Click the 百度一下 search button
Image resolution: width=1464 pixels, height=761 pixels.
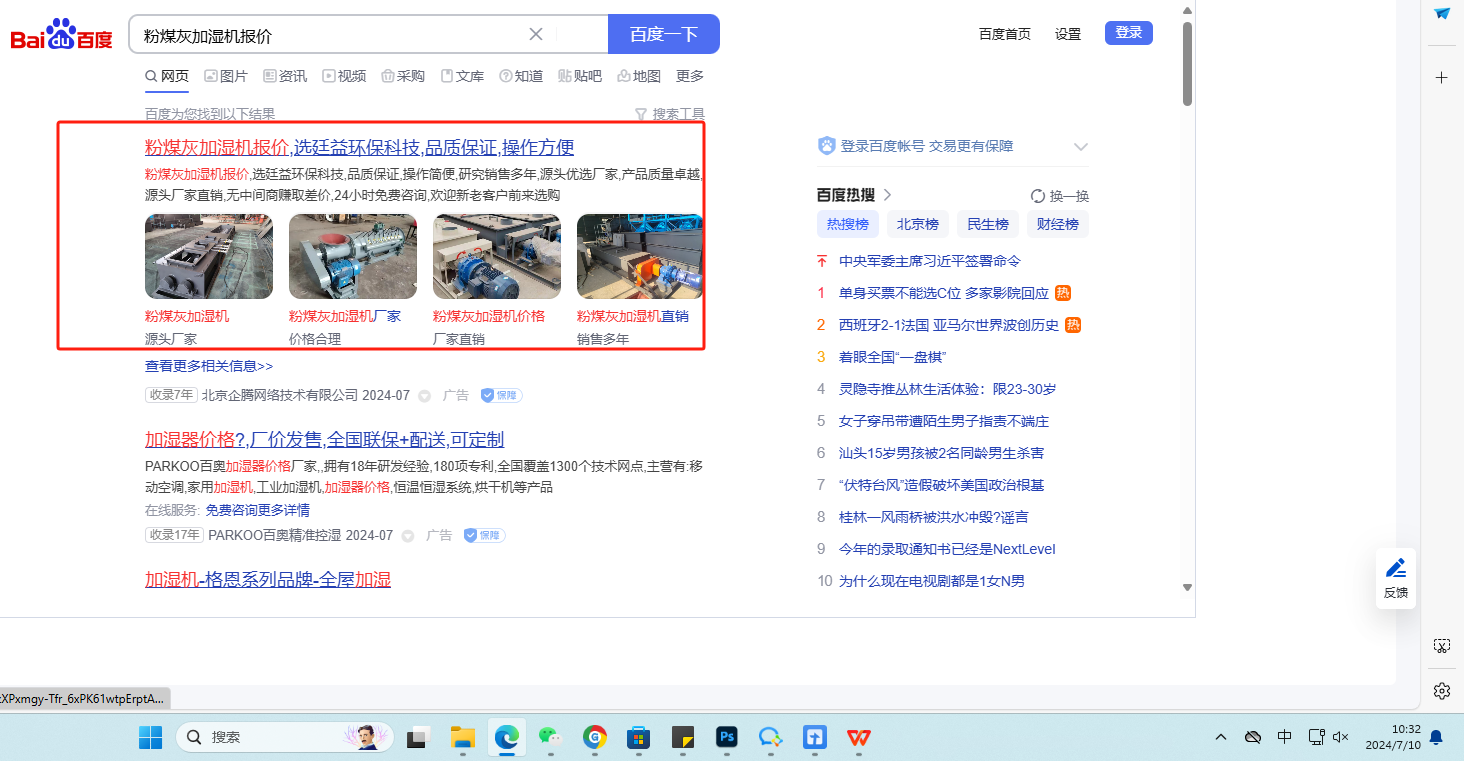[x=663, y=34]
